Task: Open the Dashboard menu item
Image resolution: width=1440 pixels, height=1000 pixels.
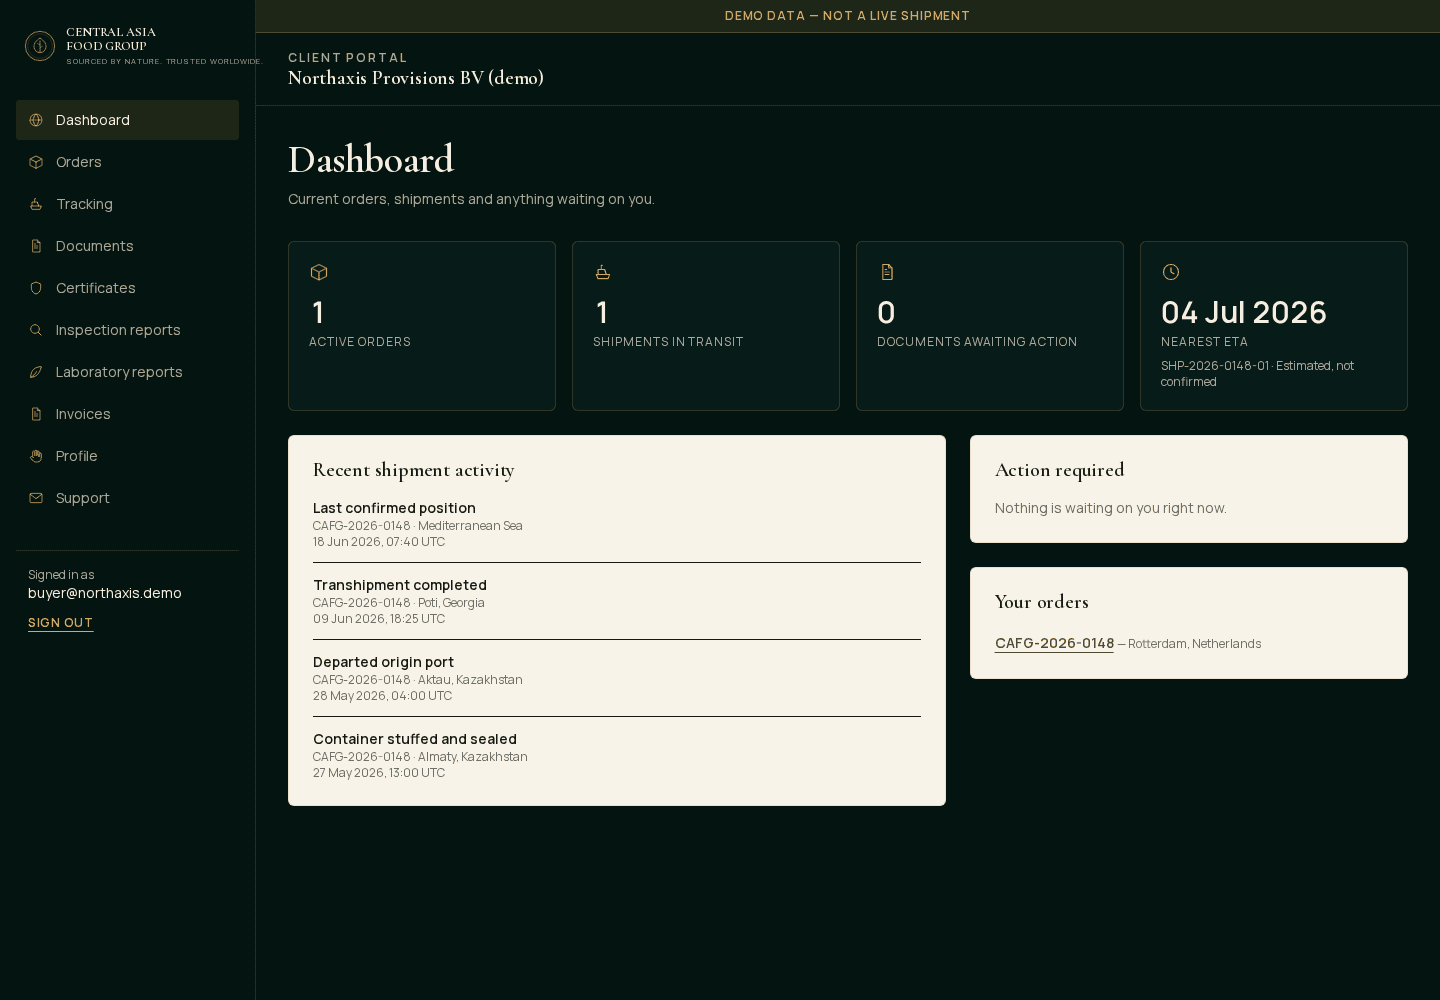Action: pyautogui.click(x=127, y=120)
